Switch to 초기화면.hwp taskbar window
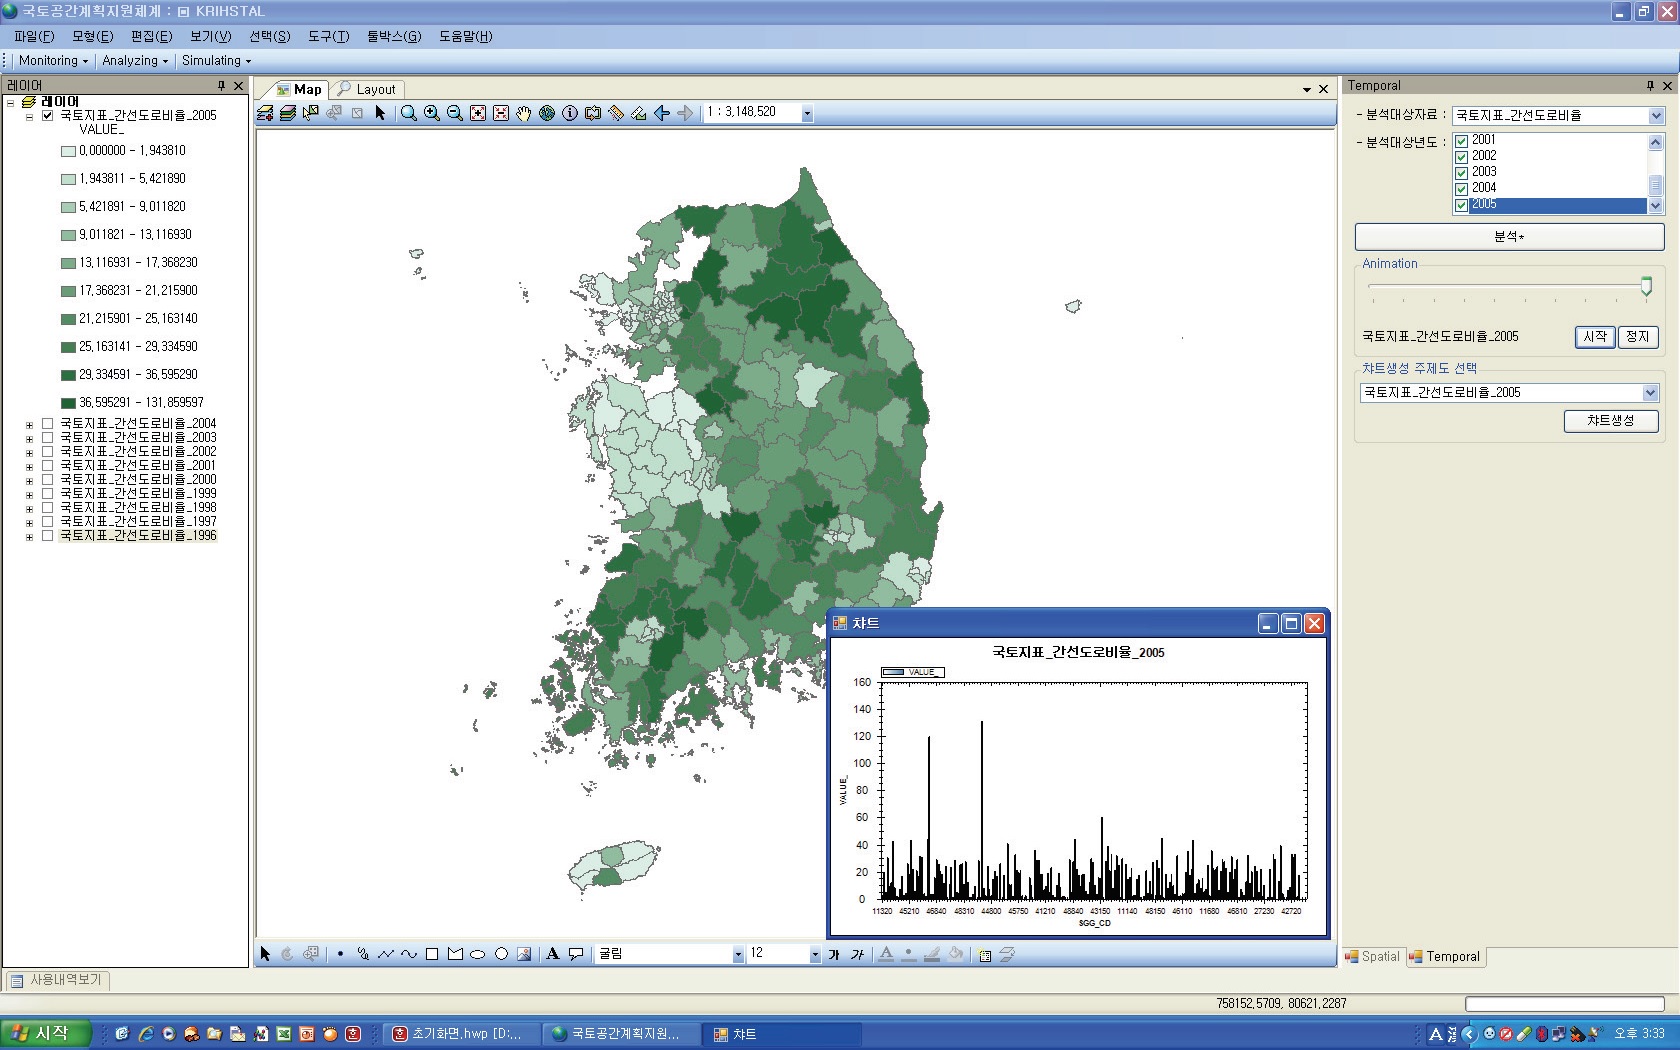Screen dimensions: 1680x1050 click(462, 1034)
